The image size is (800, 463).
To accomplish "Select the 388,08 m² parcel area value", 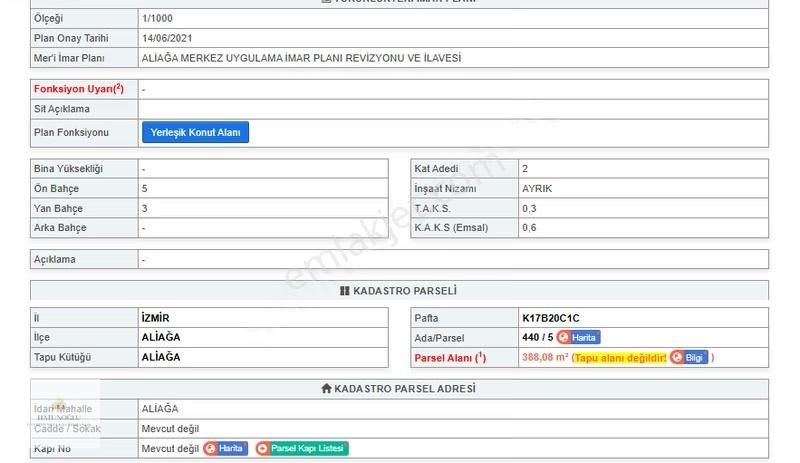I will [x=544, y=357].
